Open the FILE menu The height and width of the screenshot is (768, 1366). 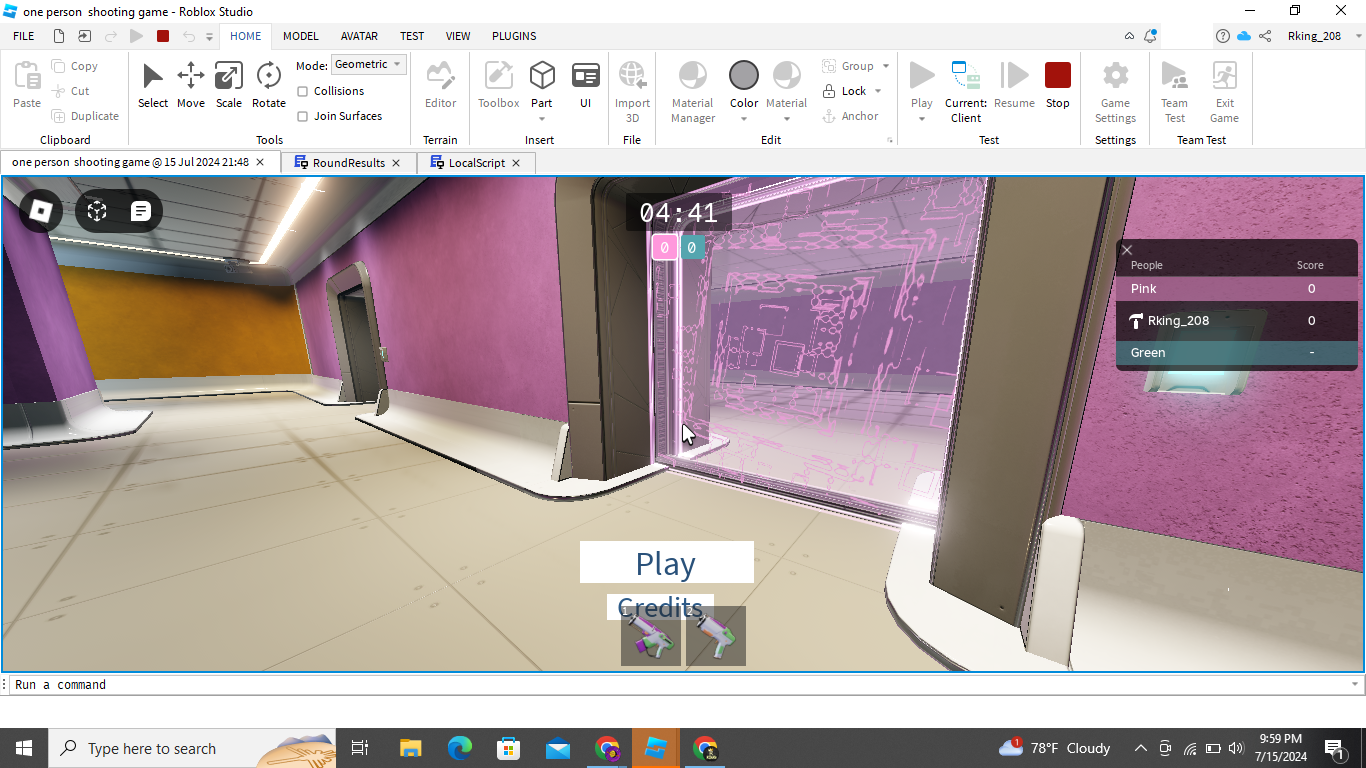click(x=24, y=36)
